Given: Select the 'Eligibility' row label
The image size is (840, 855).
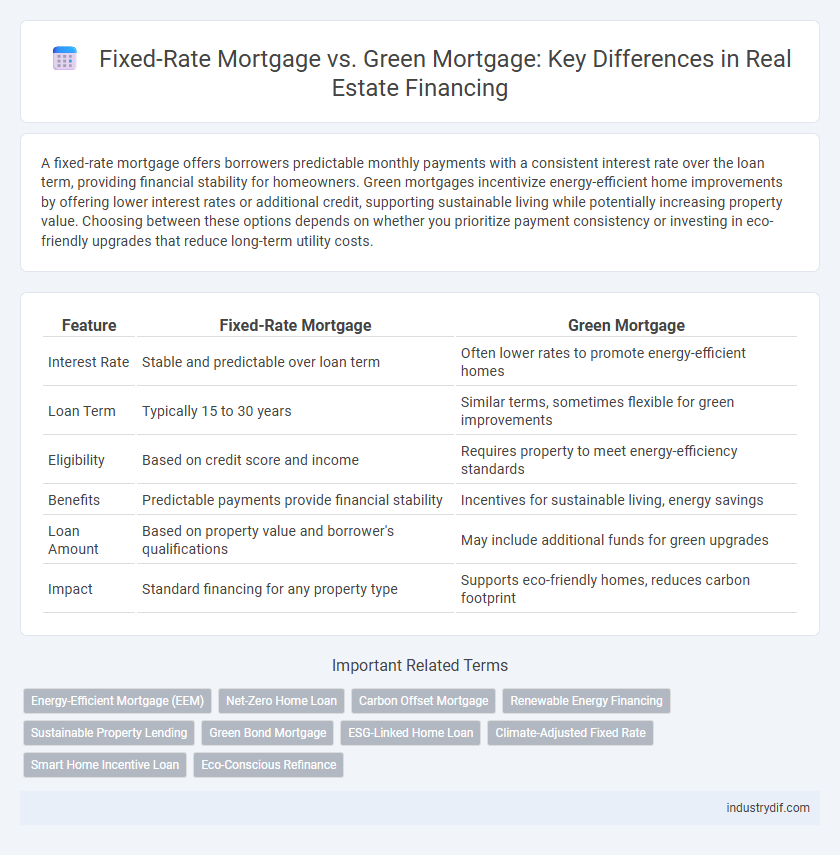Looking at the screenshot, I should (x=76, y=460).
